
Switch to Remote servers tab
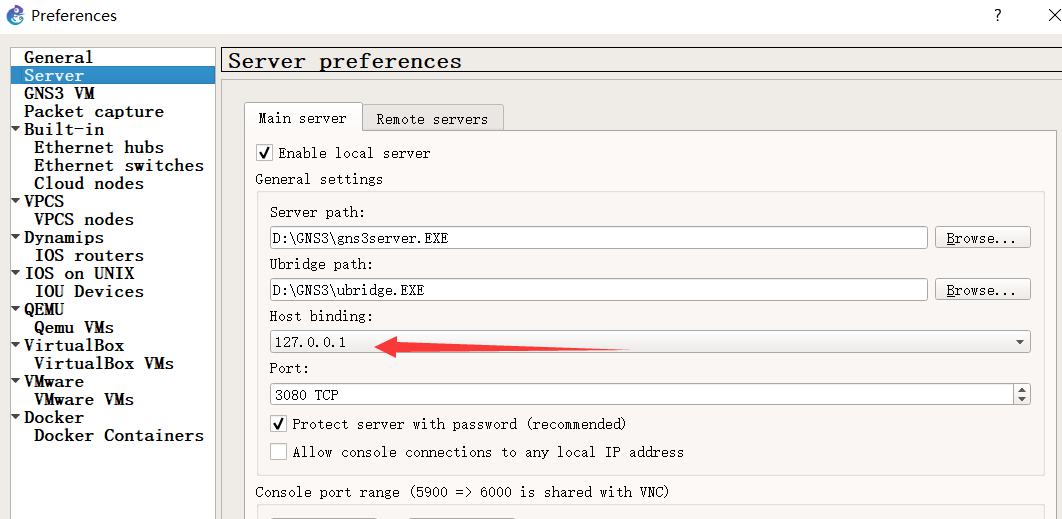point(432,119)
